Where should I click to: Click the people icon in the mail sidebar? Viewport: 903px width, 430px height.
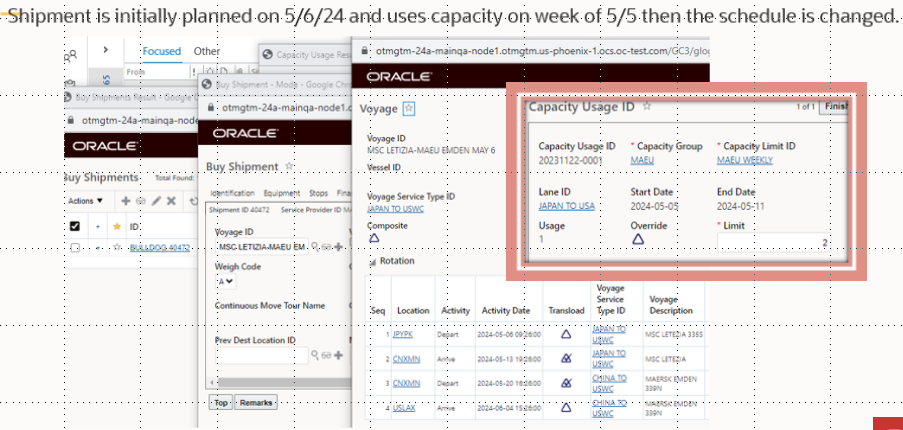pyautogui.click(x=71, y=56)
